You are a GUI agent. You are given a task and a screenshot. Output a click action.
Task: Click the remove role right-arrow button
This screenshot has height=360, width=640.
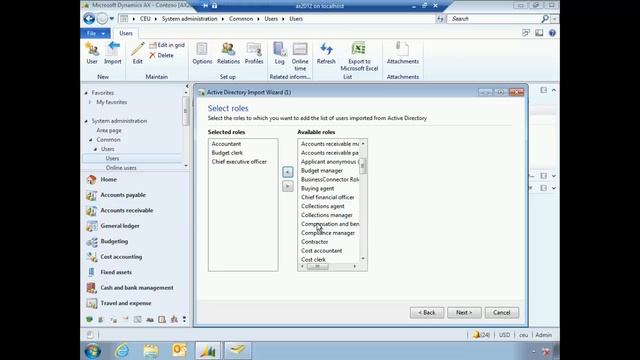click(x=287, y=186)
